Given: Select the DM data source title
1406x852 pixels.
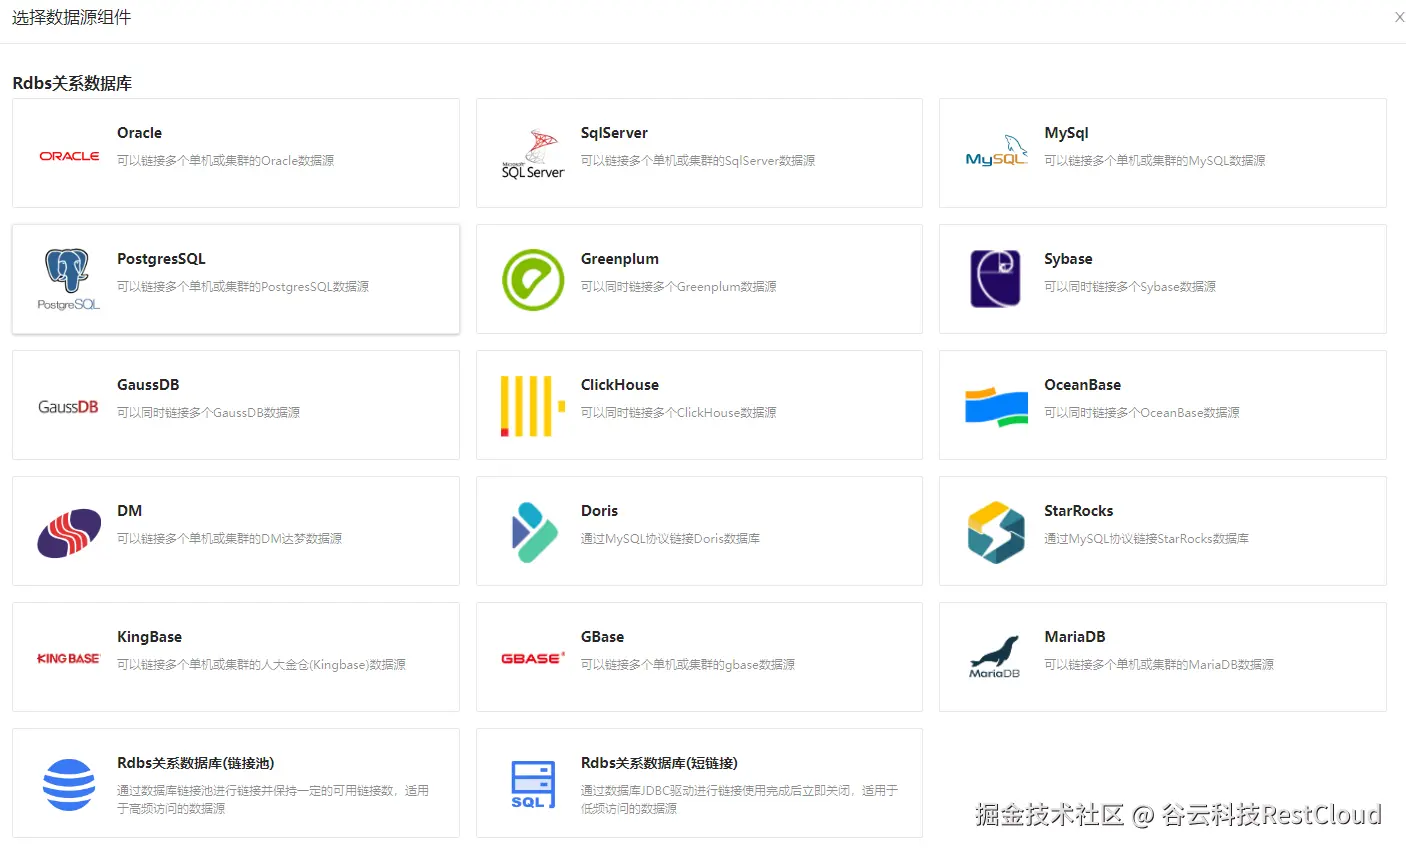Looking at the screenshot, I should [x=129, y=511].
